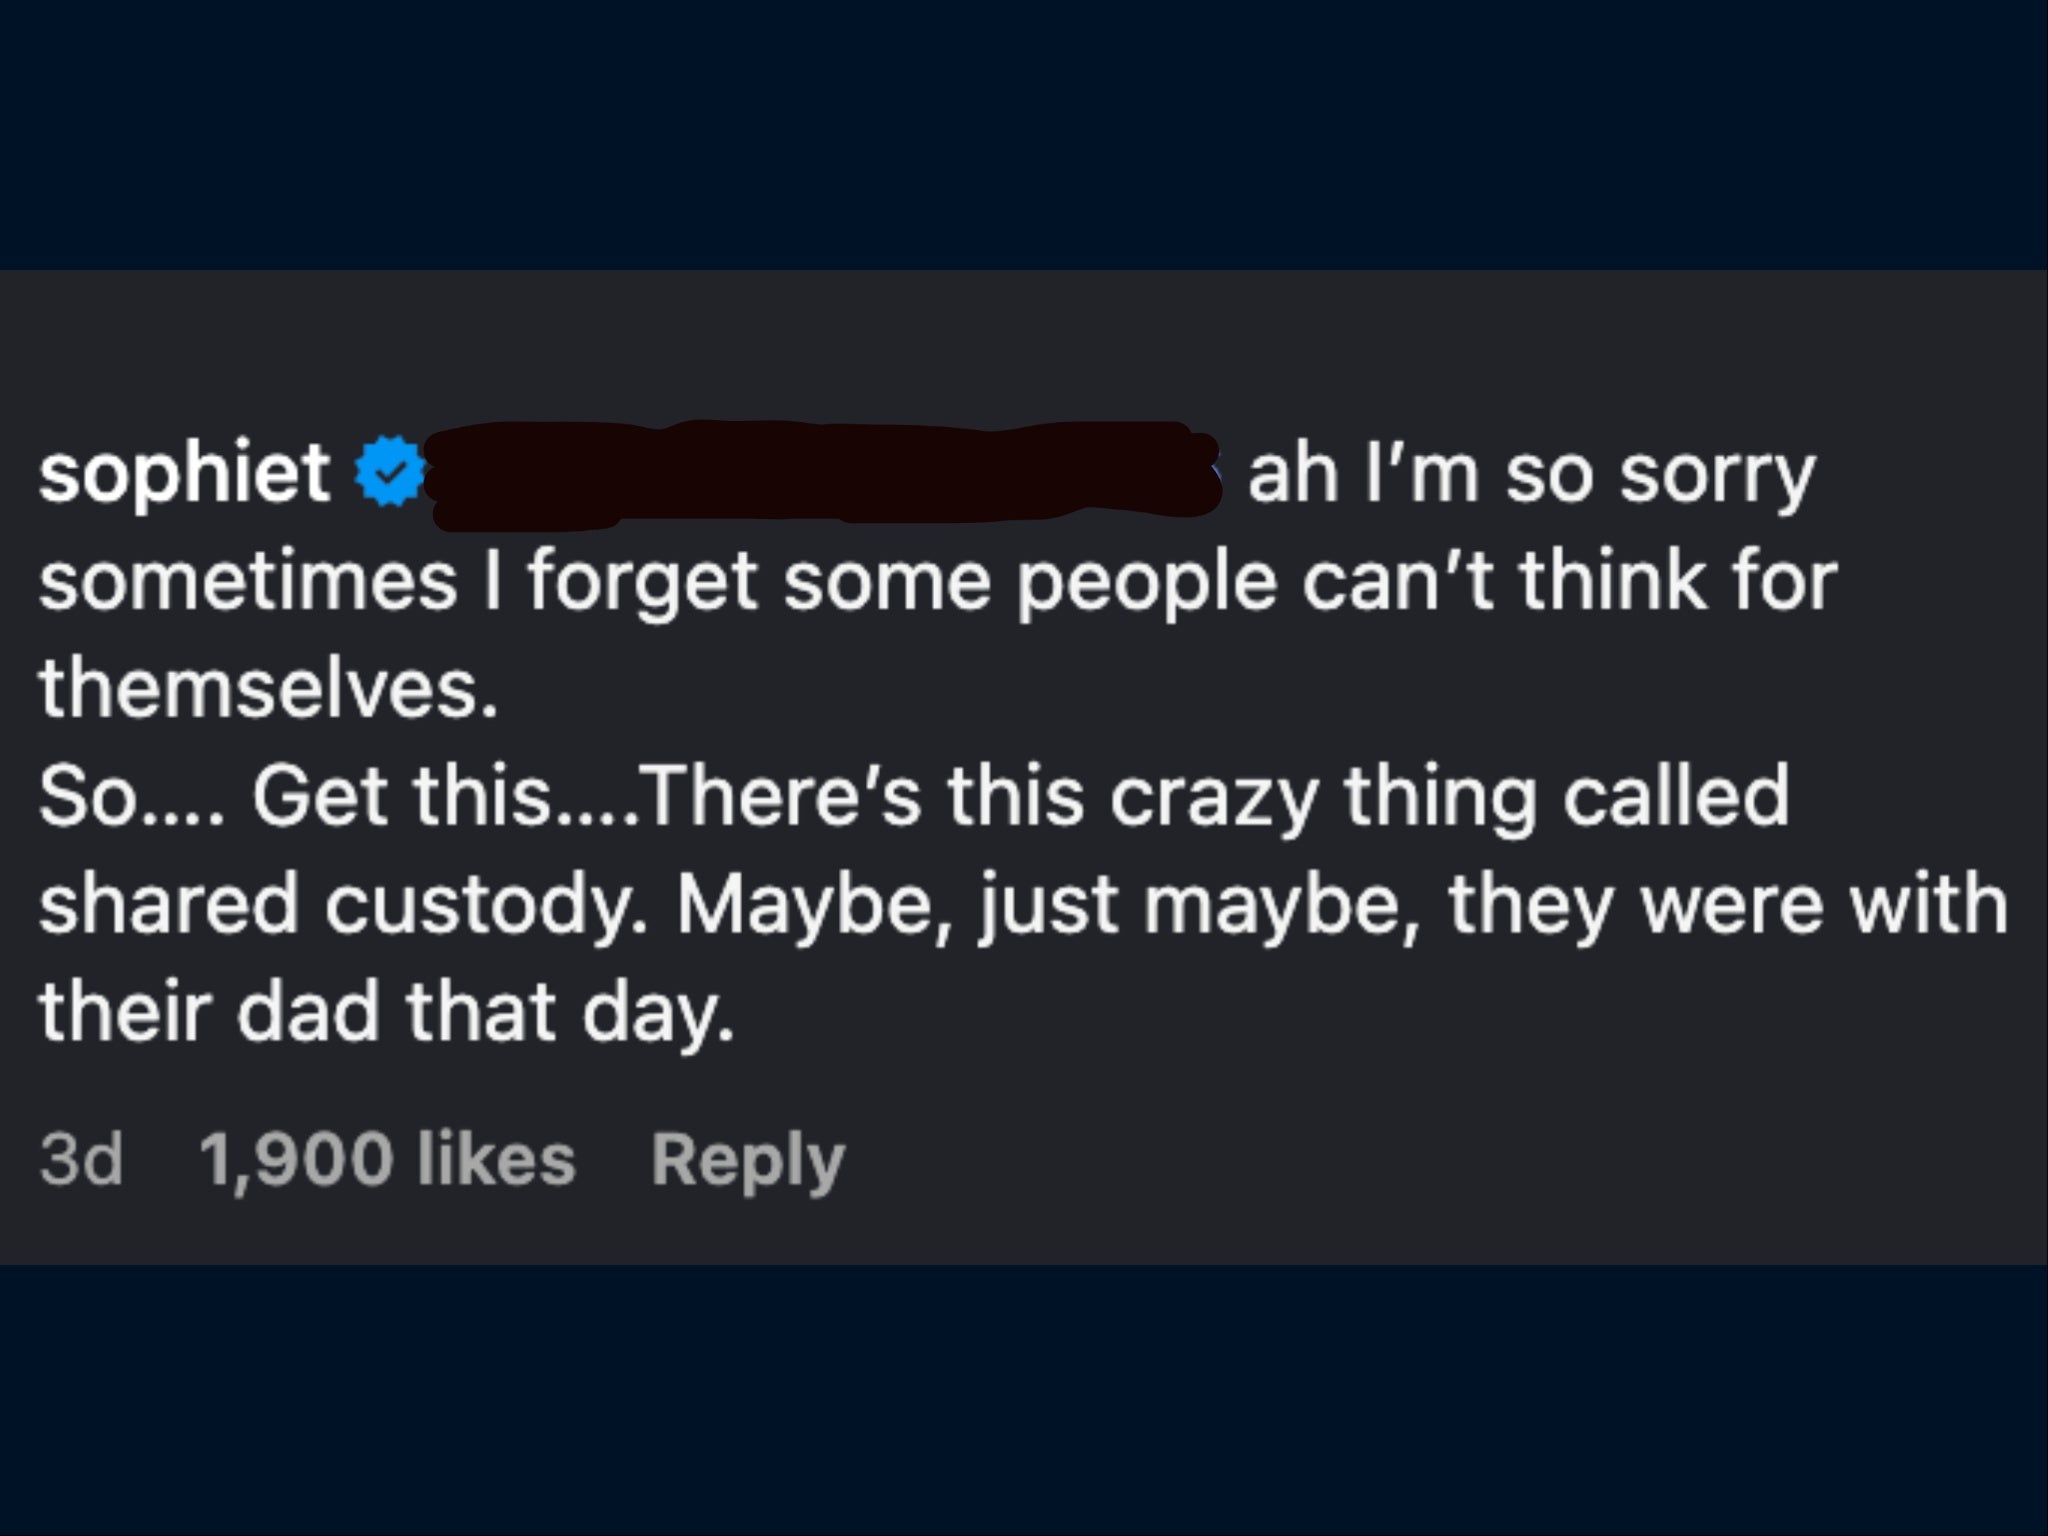
Task: Click the text "their dad that day."
Action: click(x=386, y=1011)
